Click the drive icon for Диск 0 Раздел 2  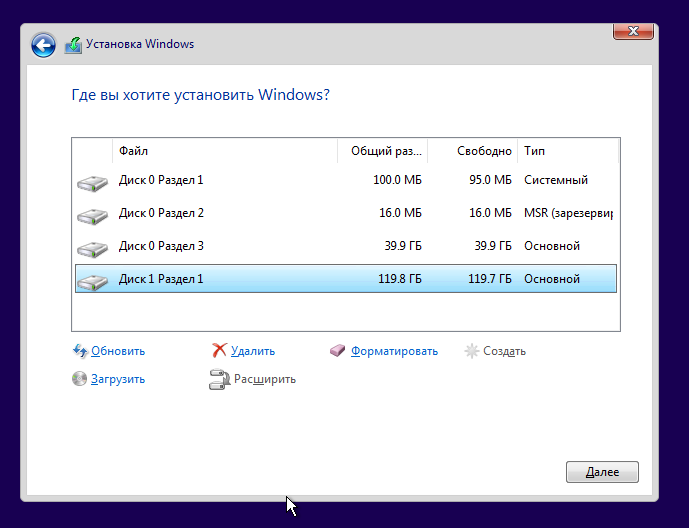coord(92,216)
